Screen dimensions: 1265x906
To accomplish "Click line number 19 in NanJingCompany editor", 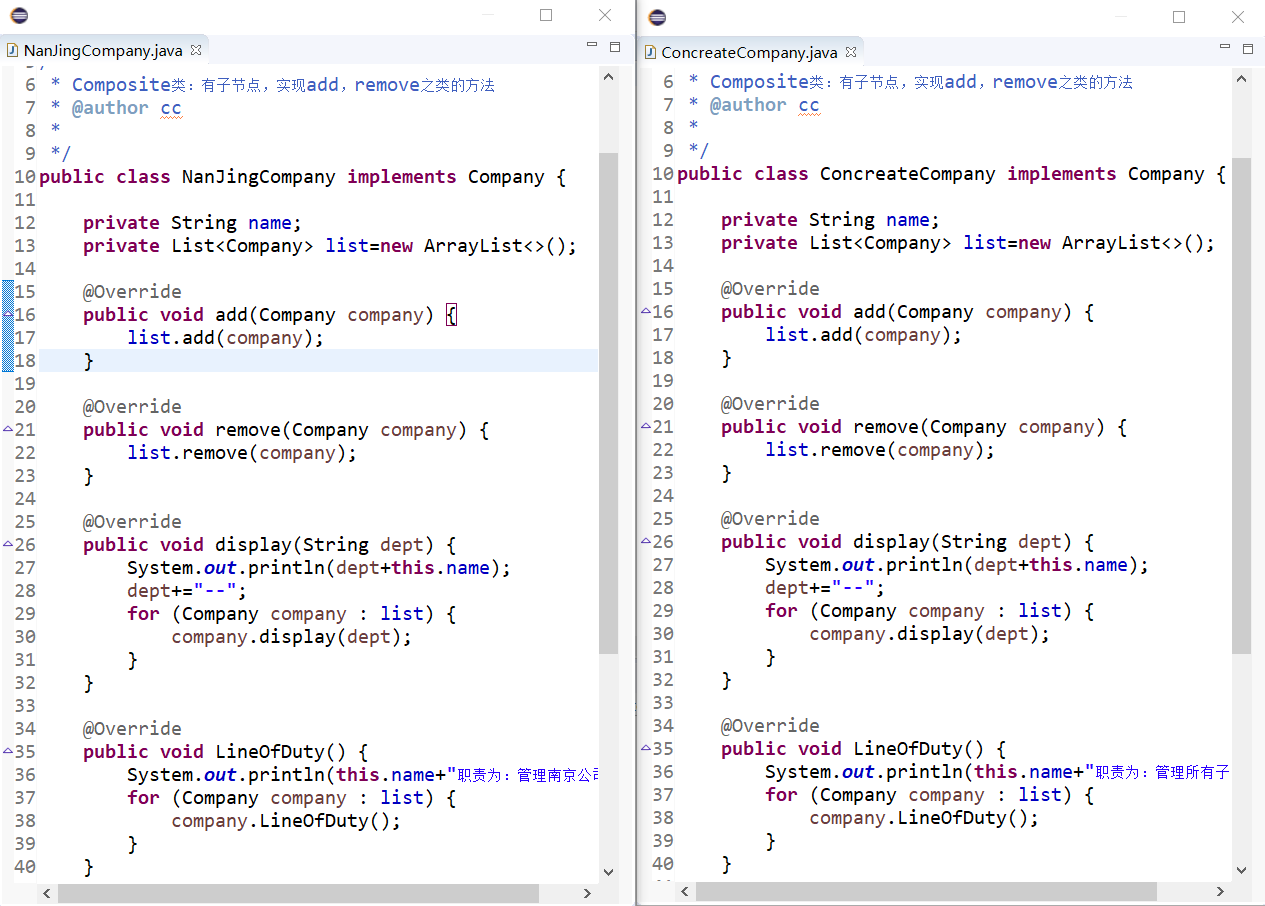I will 25,384.
